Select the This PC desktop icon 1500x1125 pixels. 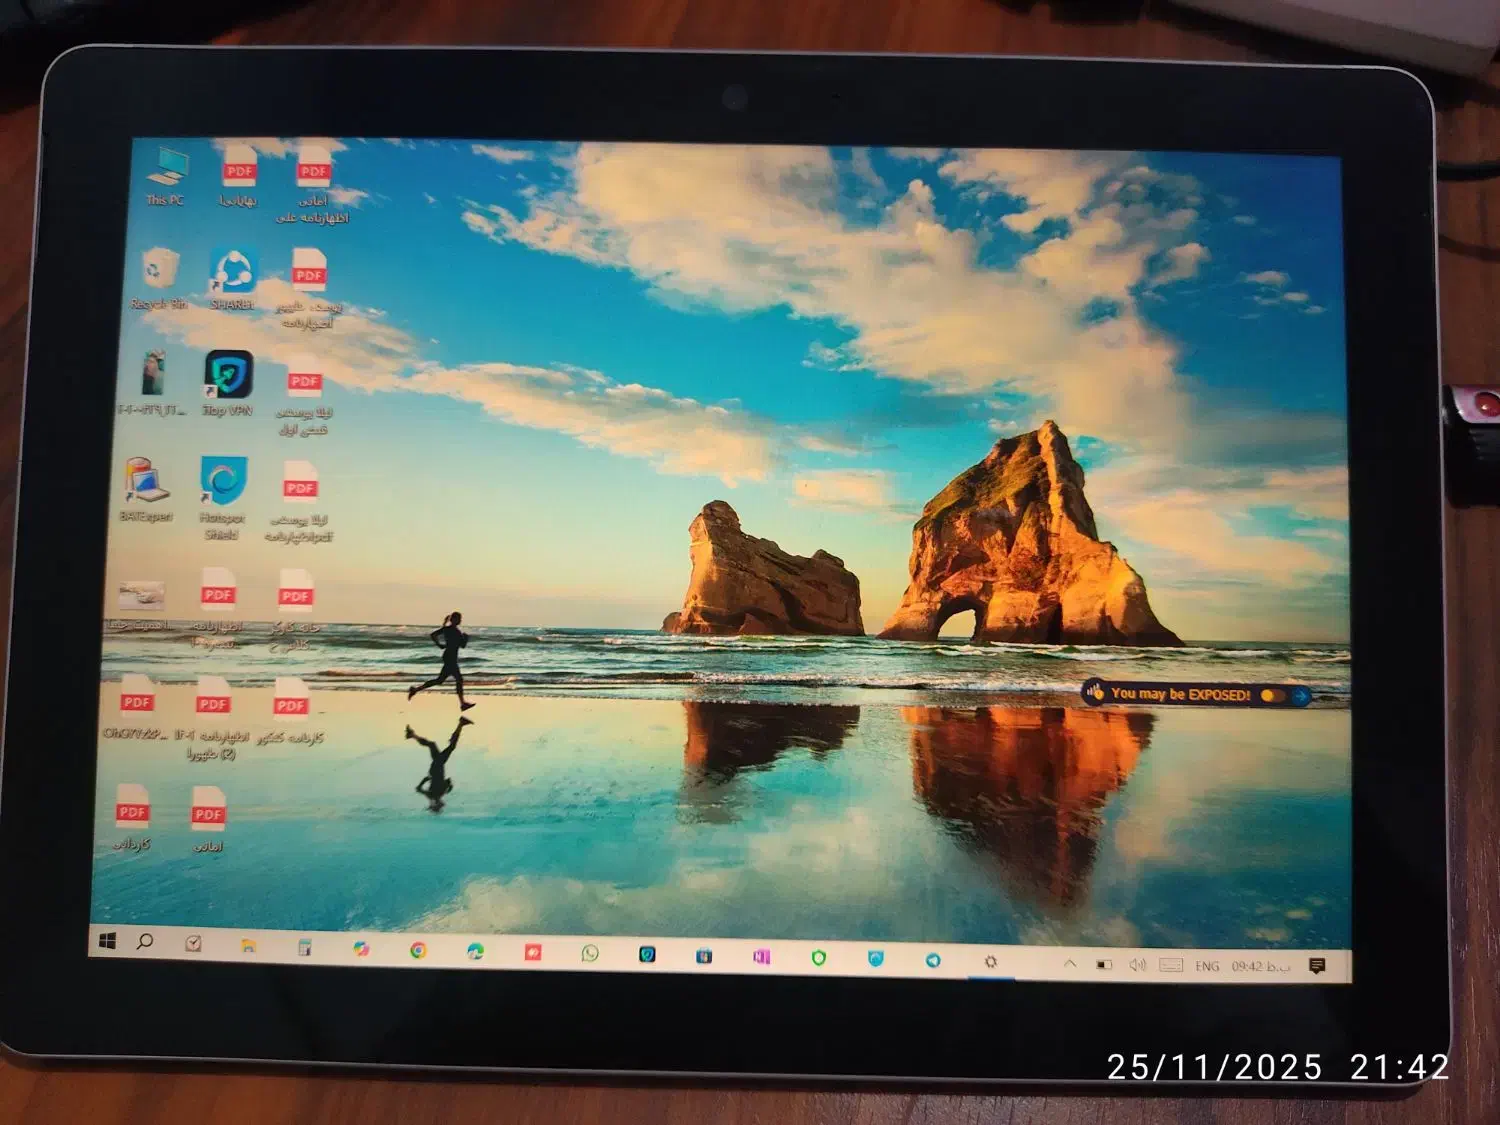166,172
